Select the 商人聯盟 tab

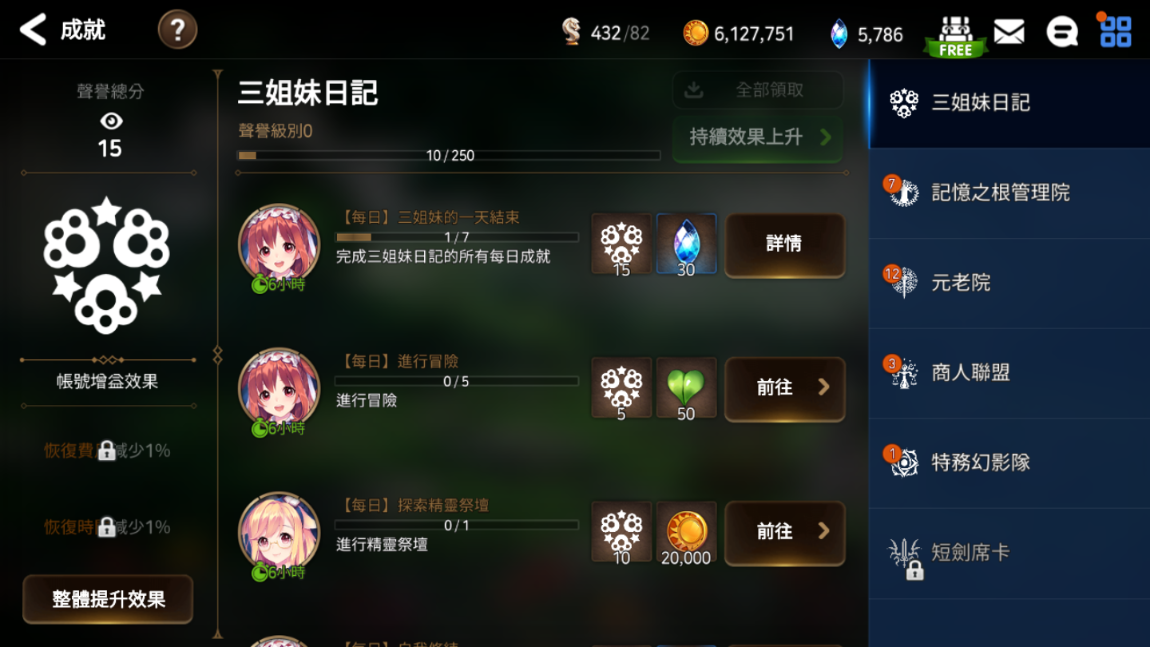coord(1009,373)
